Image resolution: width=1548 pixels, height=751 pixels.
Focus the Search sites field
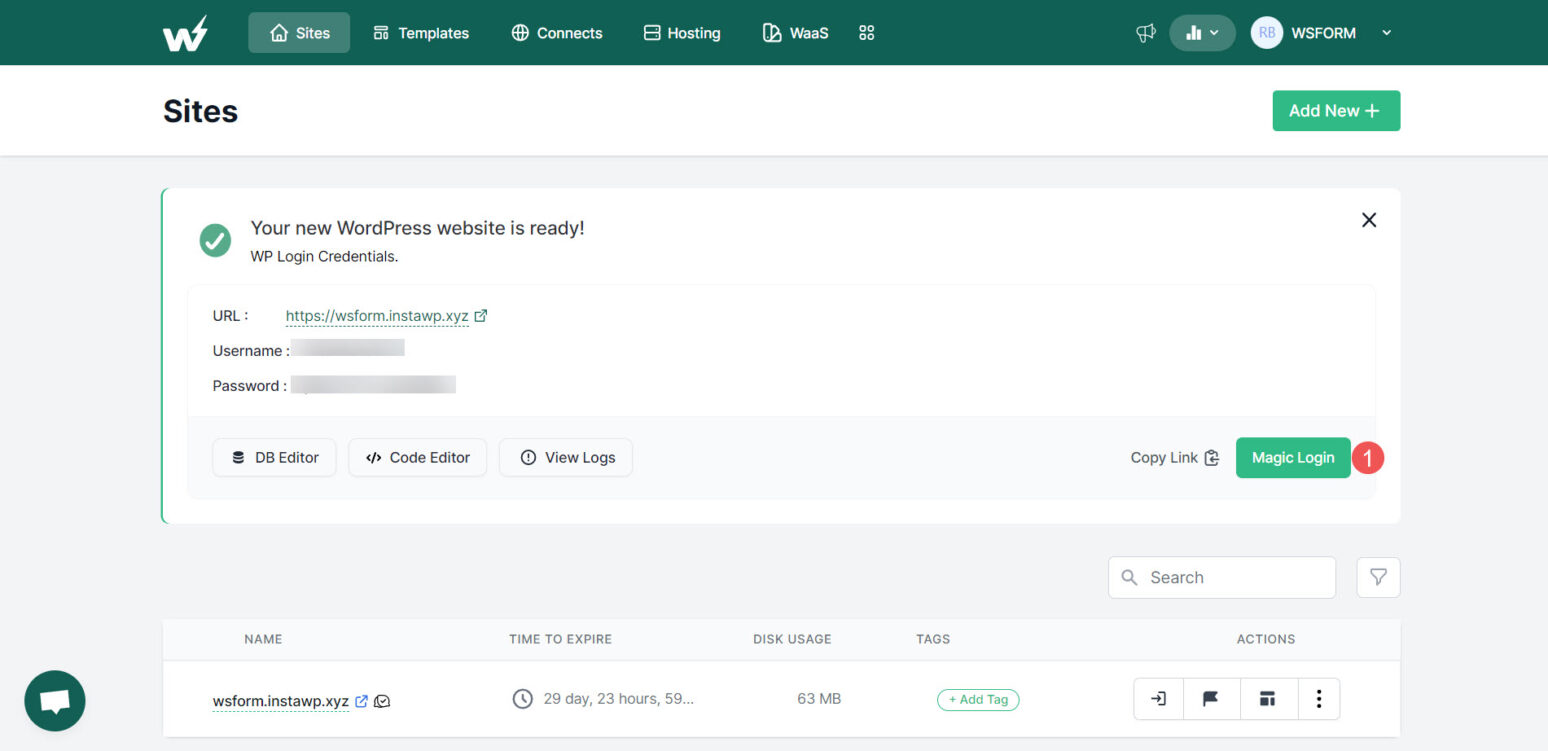pyautogui.click(x=1222, y=577)
